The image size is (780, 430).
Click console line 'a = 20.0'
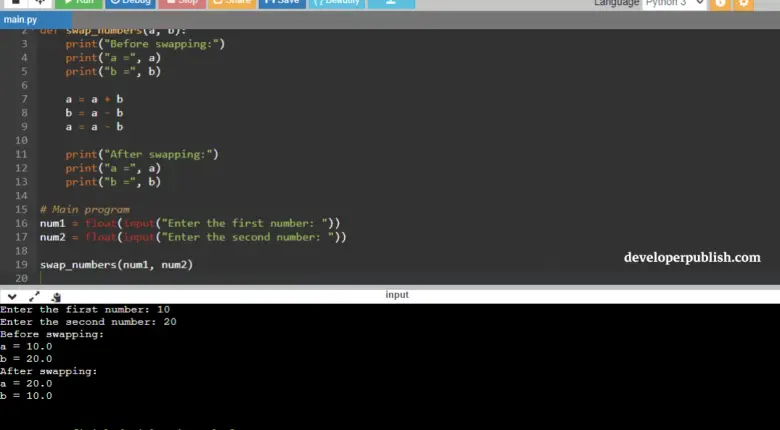point(26,384)
